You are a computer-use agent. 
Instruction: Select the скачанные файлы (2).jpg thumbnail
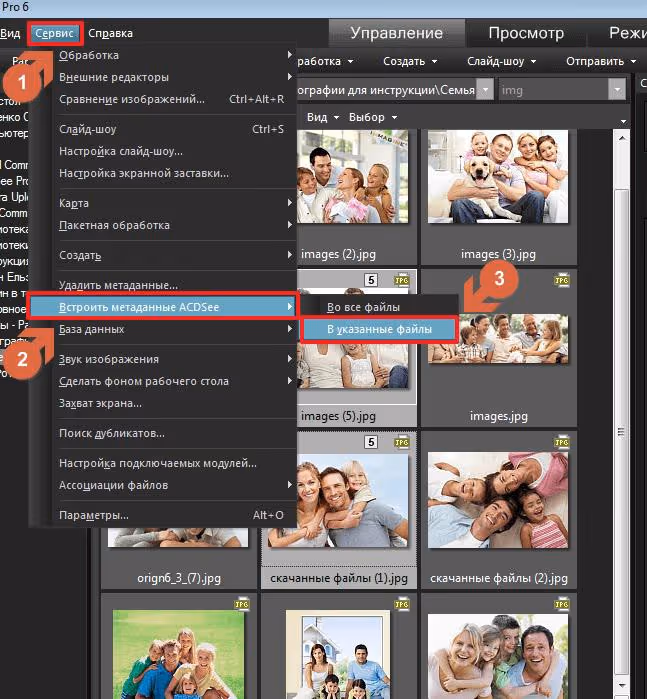(x=498, y=501)
